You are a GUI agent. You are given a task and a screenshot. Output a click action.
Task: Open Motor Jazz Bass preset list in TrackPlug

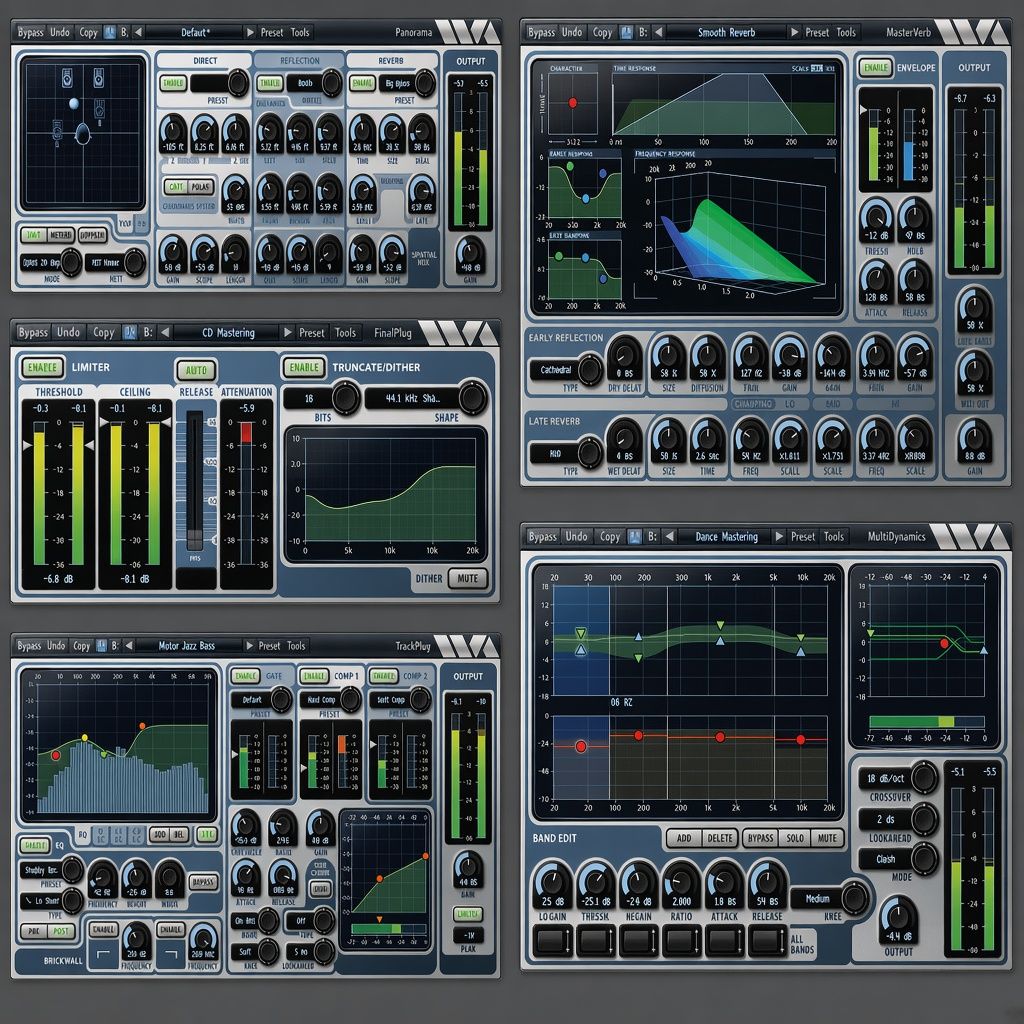(187, 646)
